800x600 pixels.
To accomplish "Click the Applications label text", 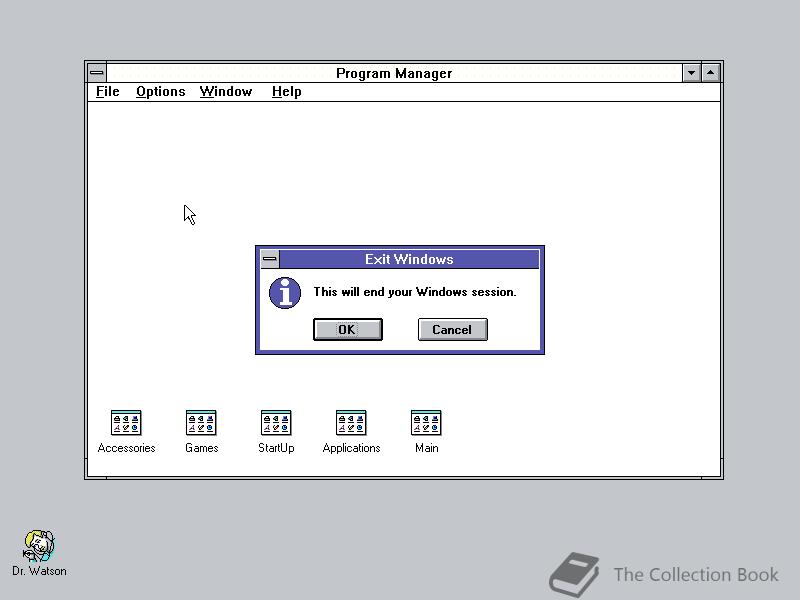I will click(x=351, y=448).
